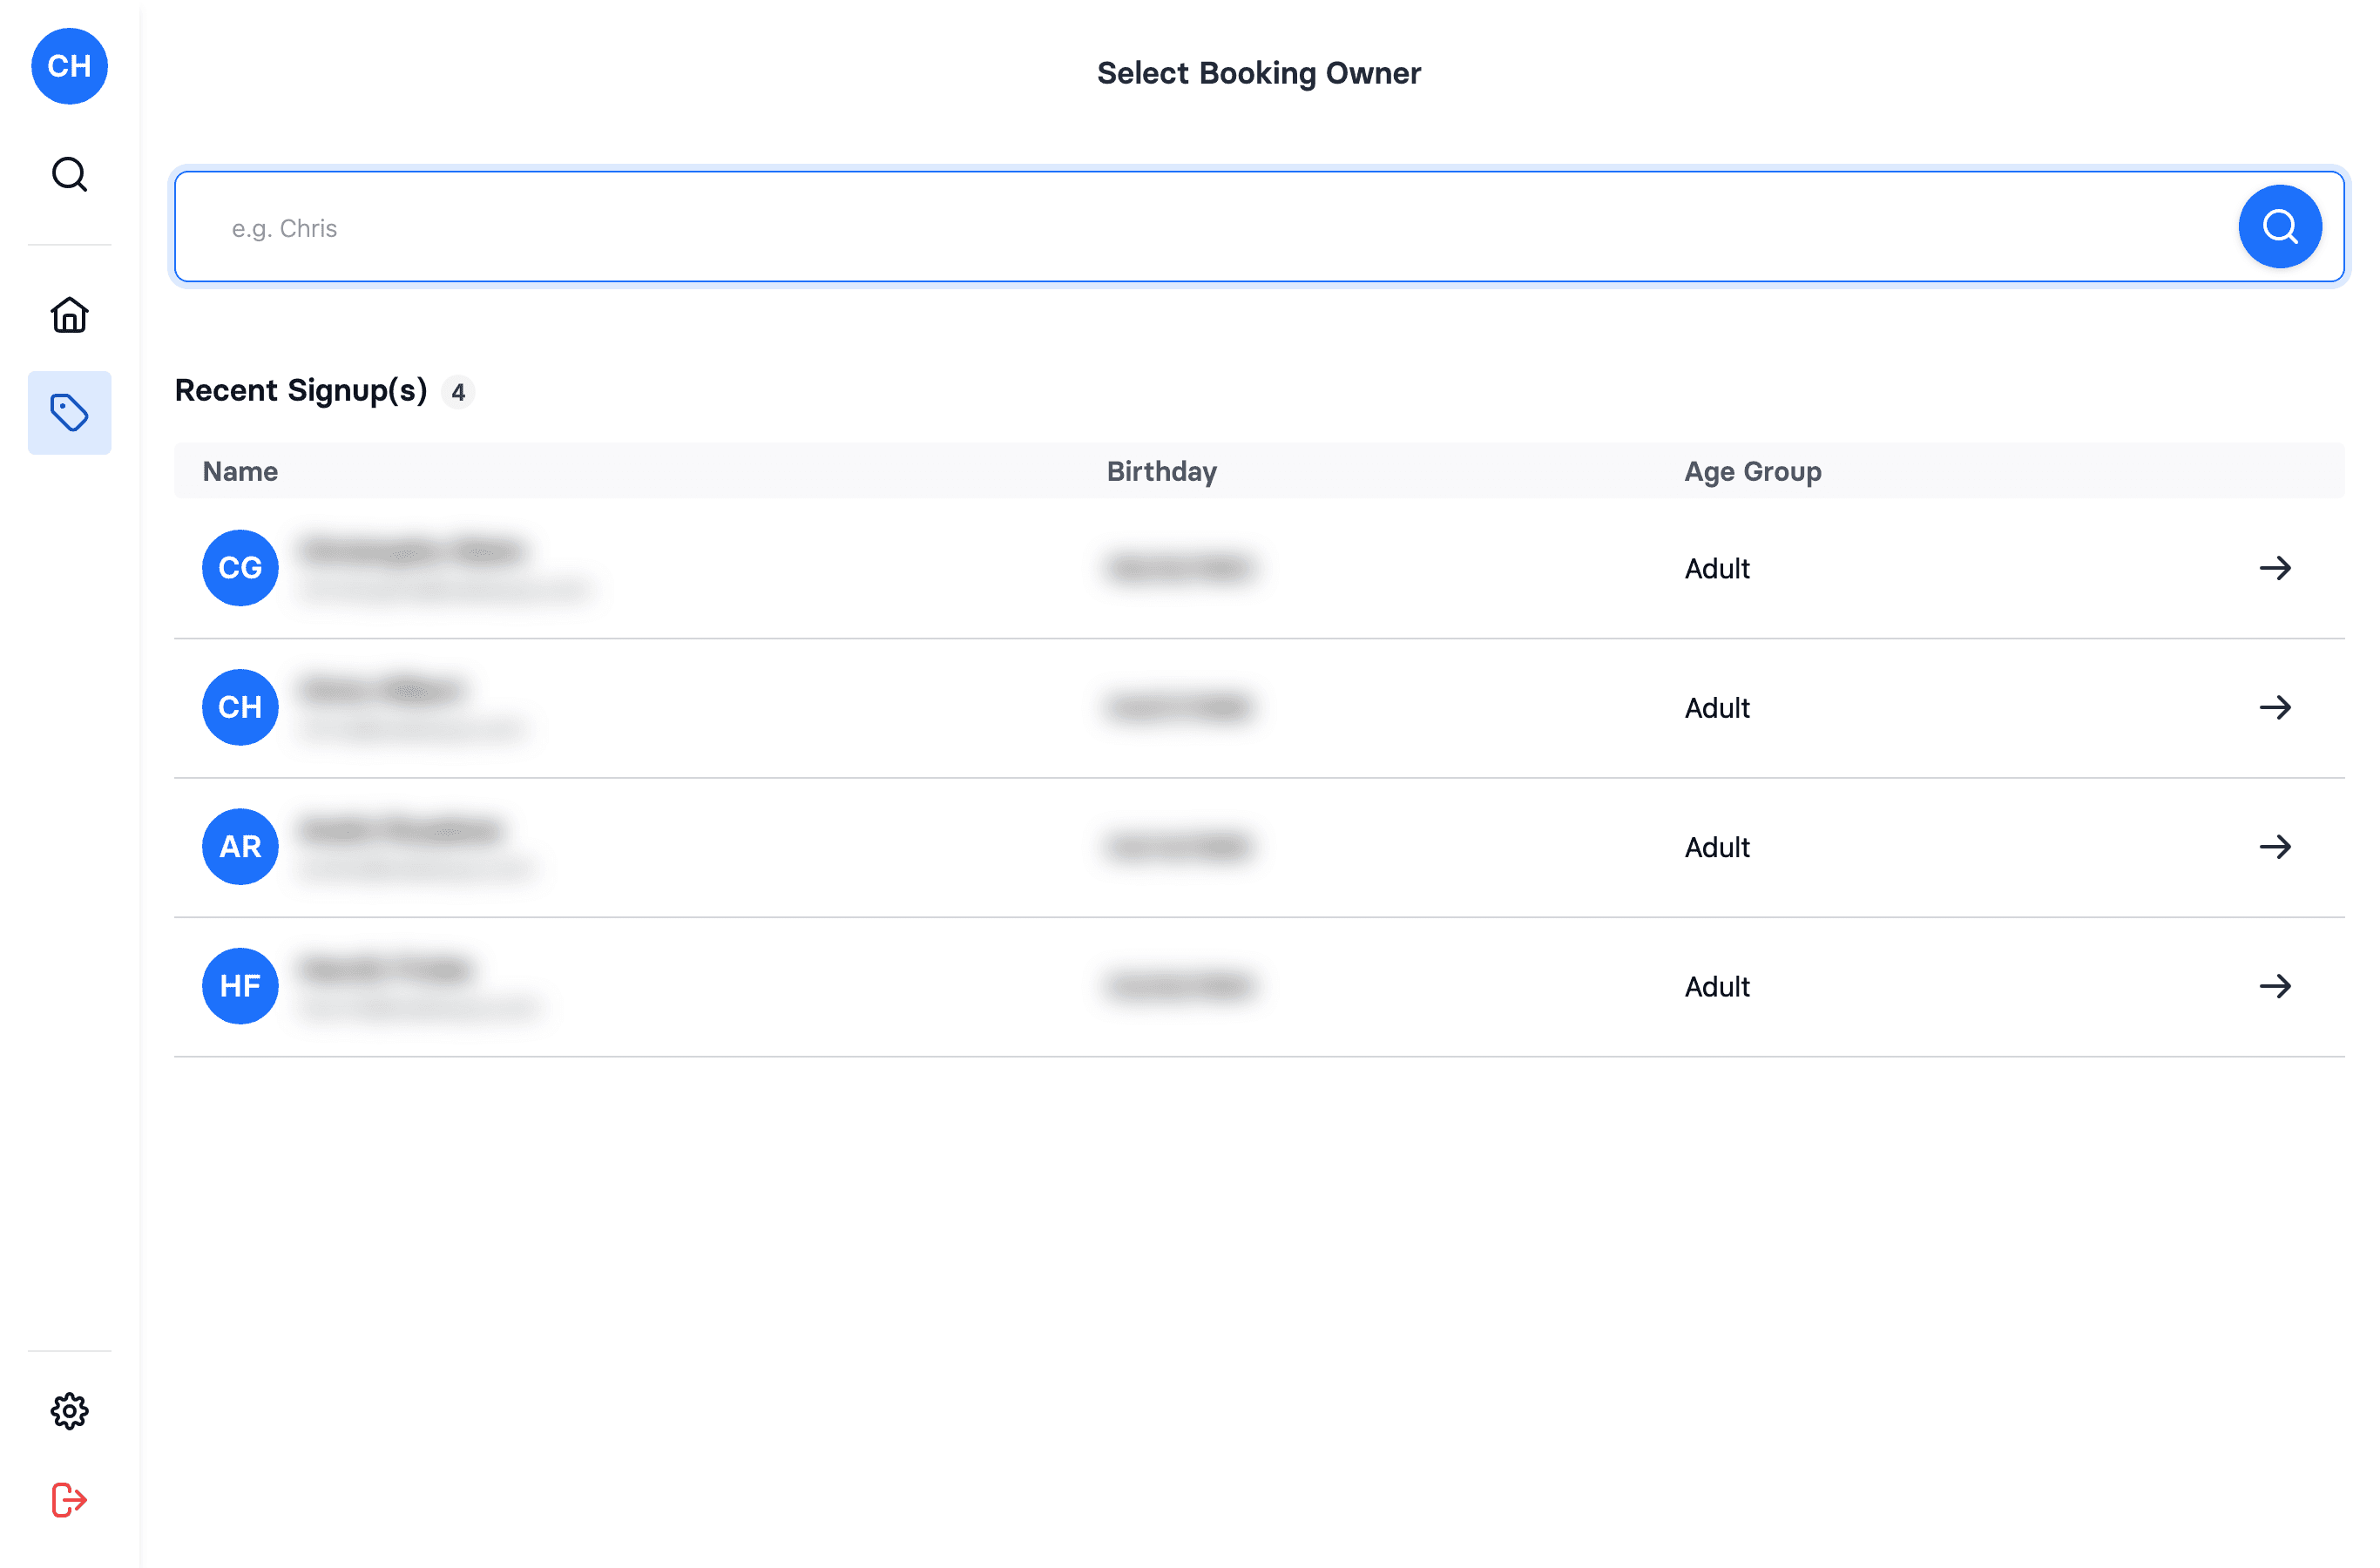Click the arrow on the HF row
The width and height of the screenshot is (2380, 1568).
click(2275, 986)
